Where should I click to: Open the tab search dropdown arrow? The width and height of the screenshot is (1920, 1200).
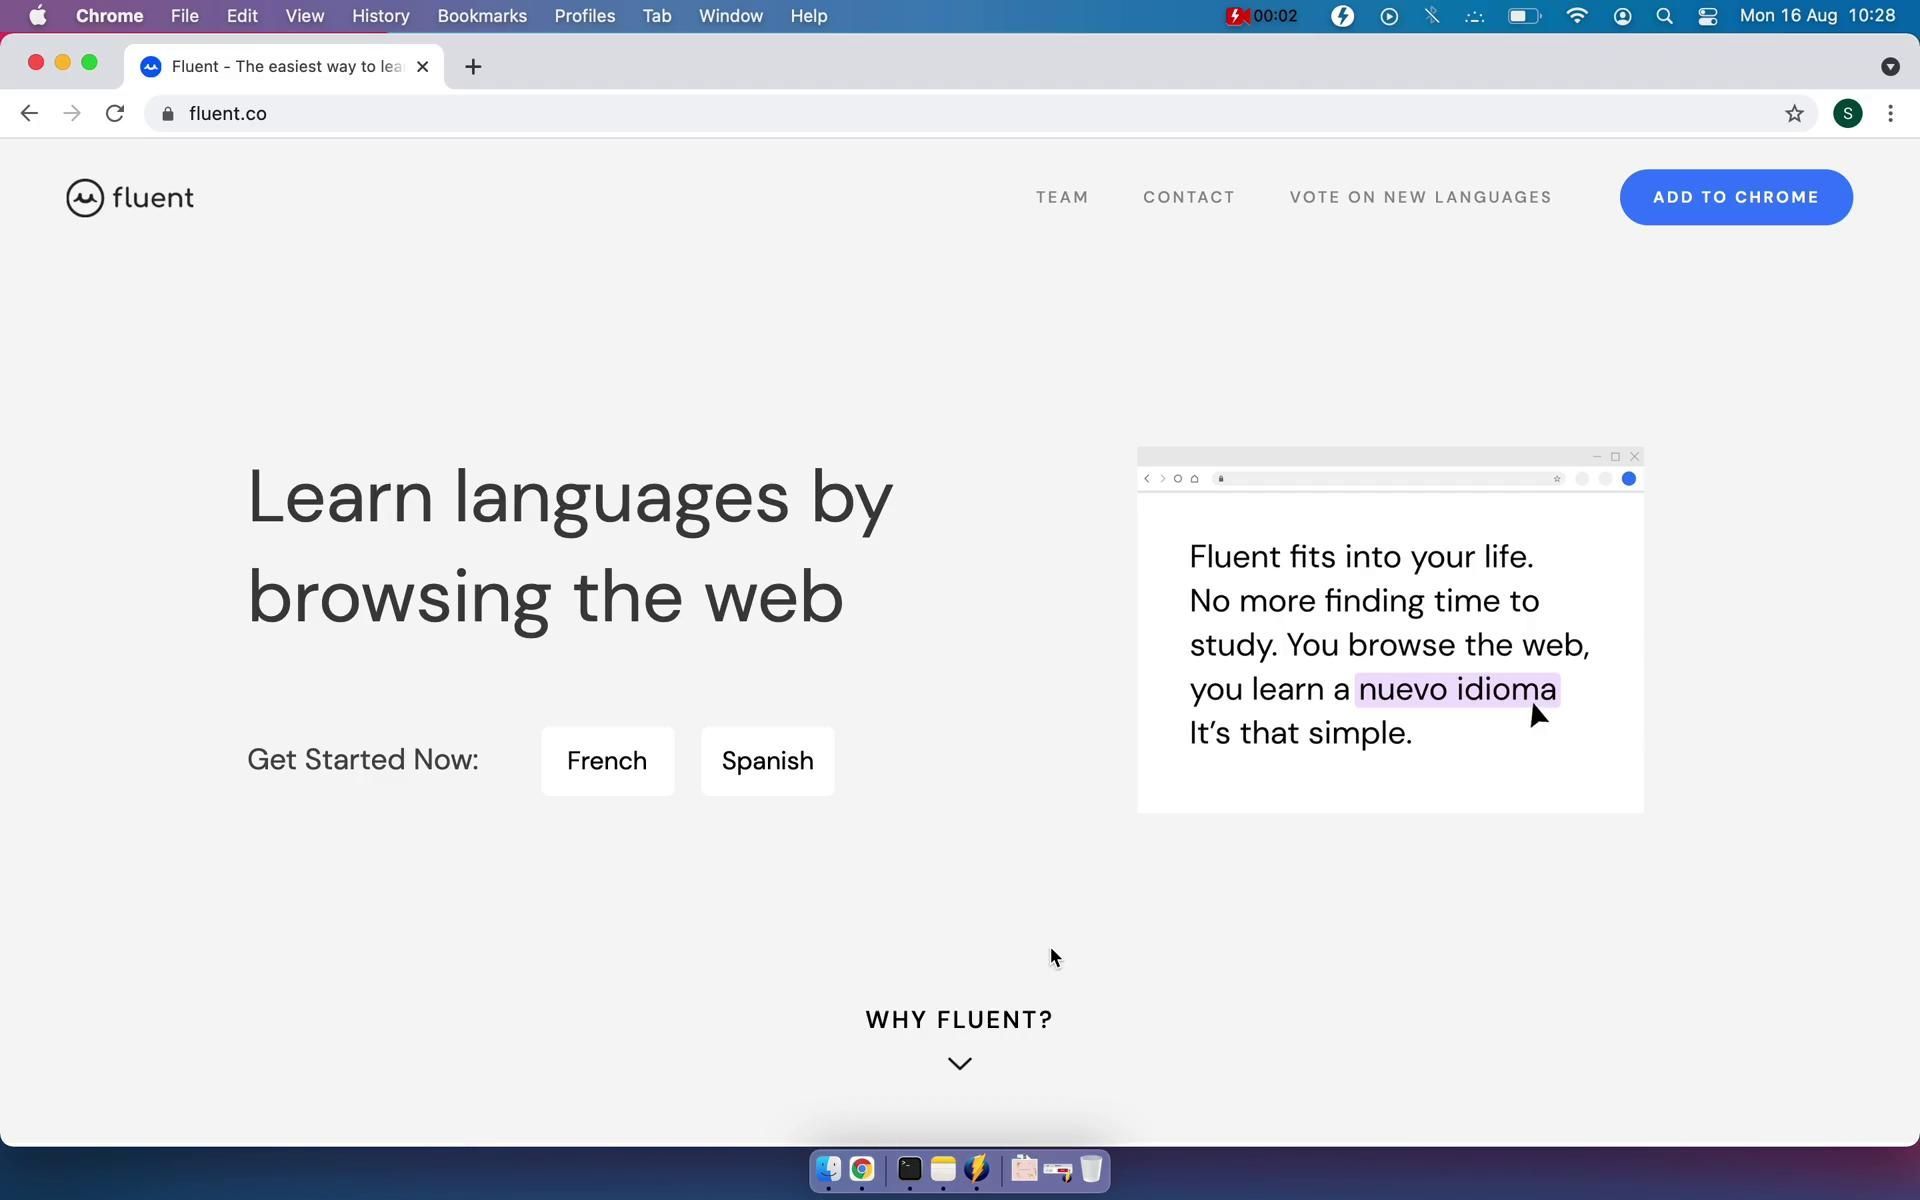(x=1889, y=67)
